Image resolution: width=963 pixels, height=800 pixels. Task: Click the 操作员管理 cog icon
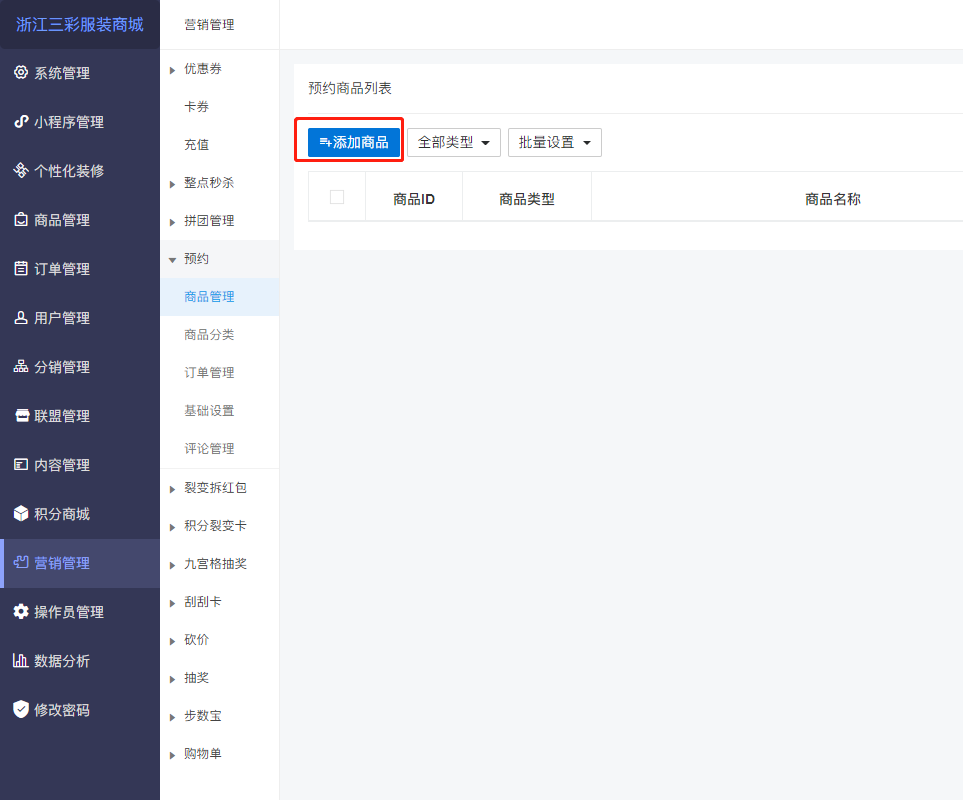pos(21,612)
